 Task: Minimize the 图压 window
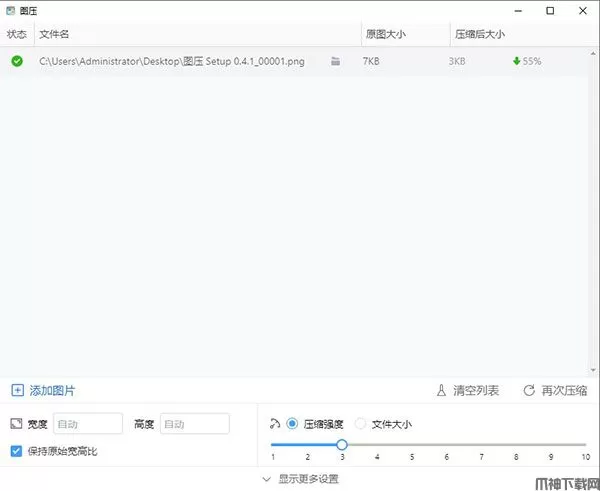[x=518, y=11]
